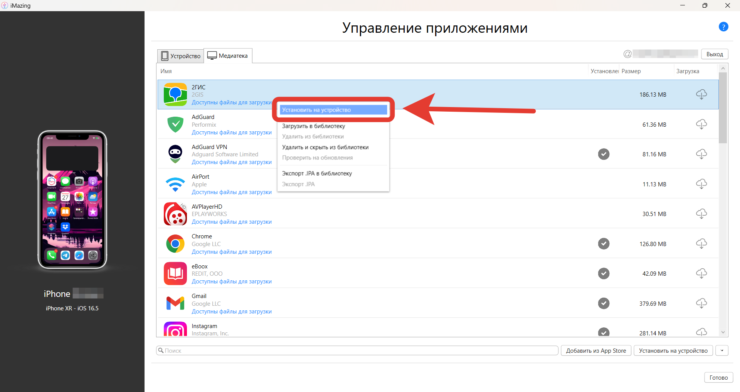Click the iPhone XR device thumbnail
Screen dimensions: 740x392
pos(72,200)
